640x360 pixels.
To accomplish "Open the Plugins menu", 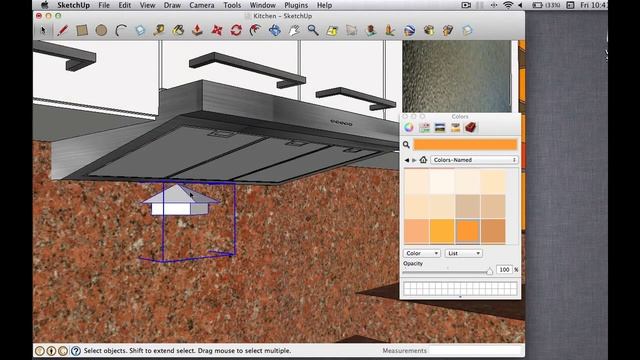I will tap(296, 5).
